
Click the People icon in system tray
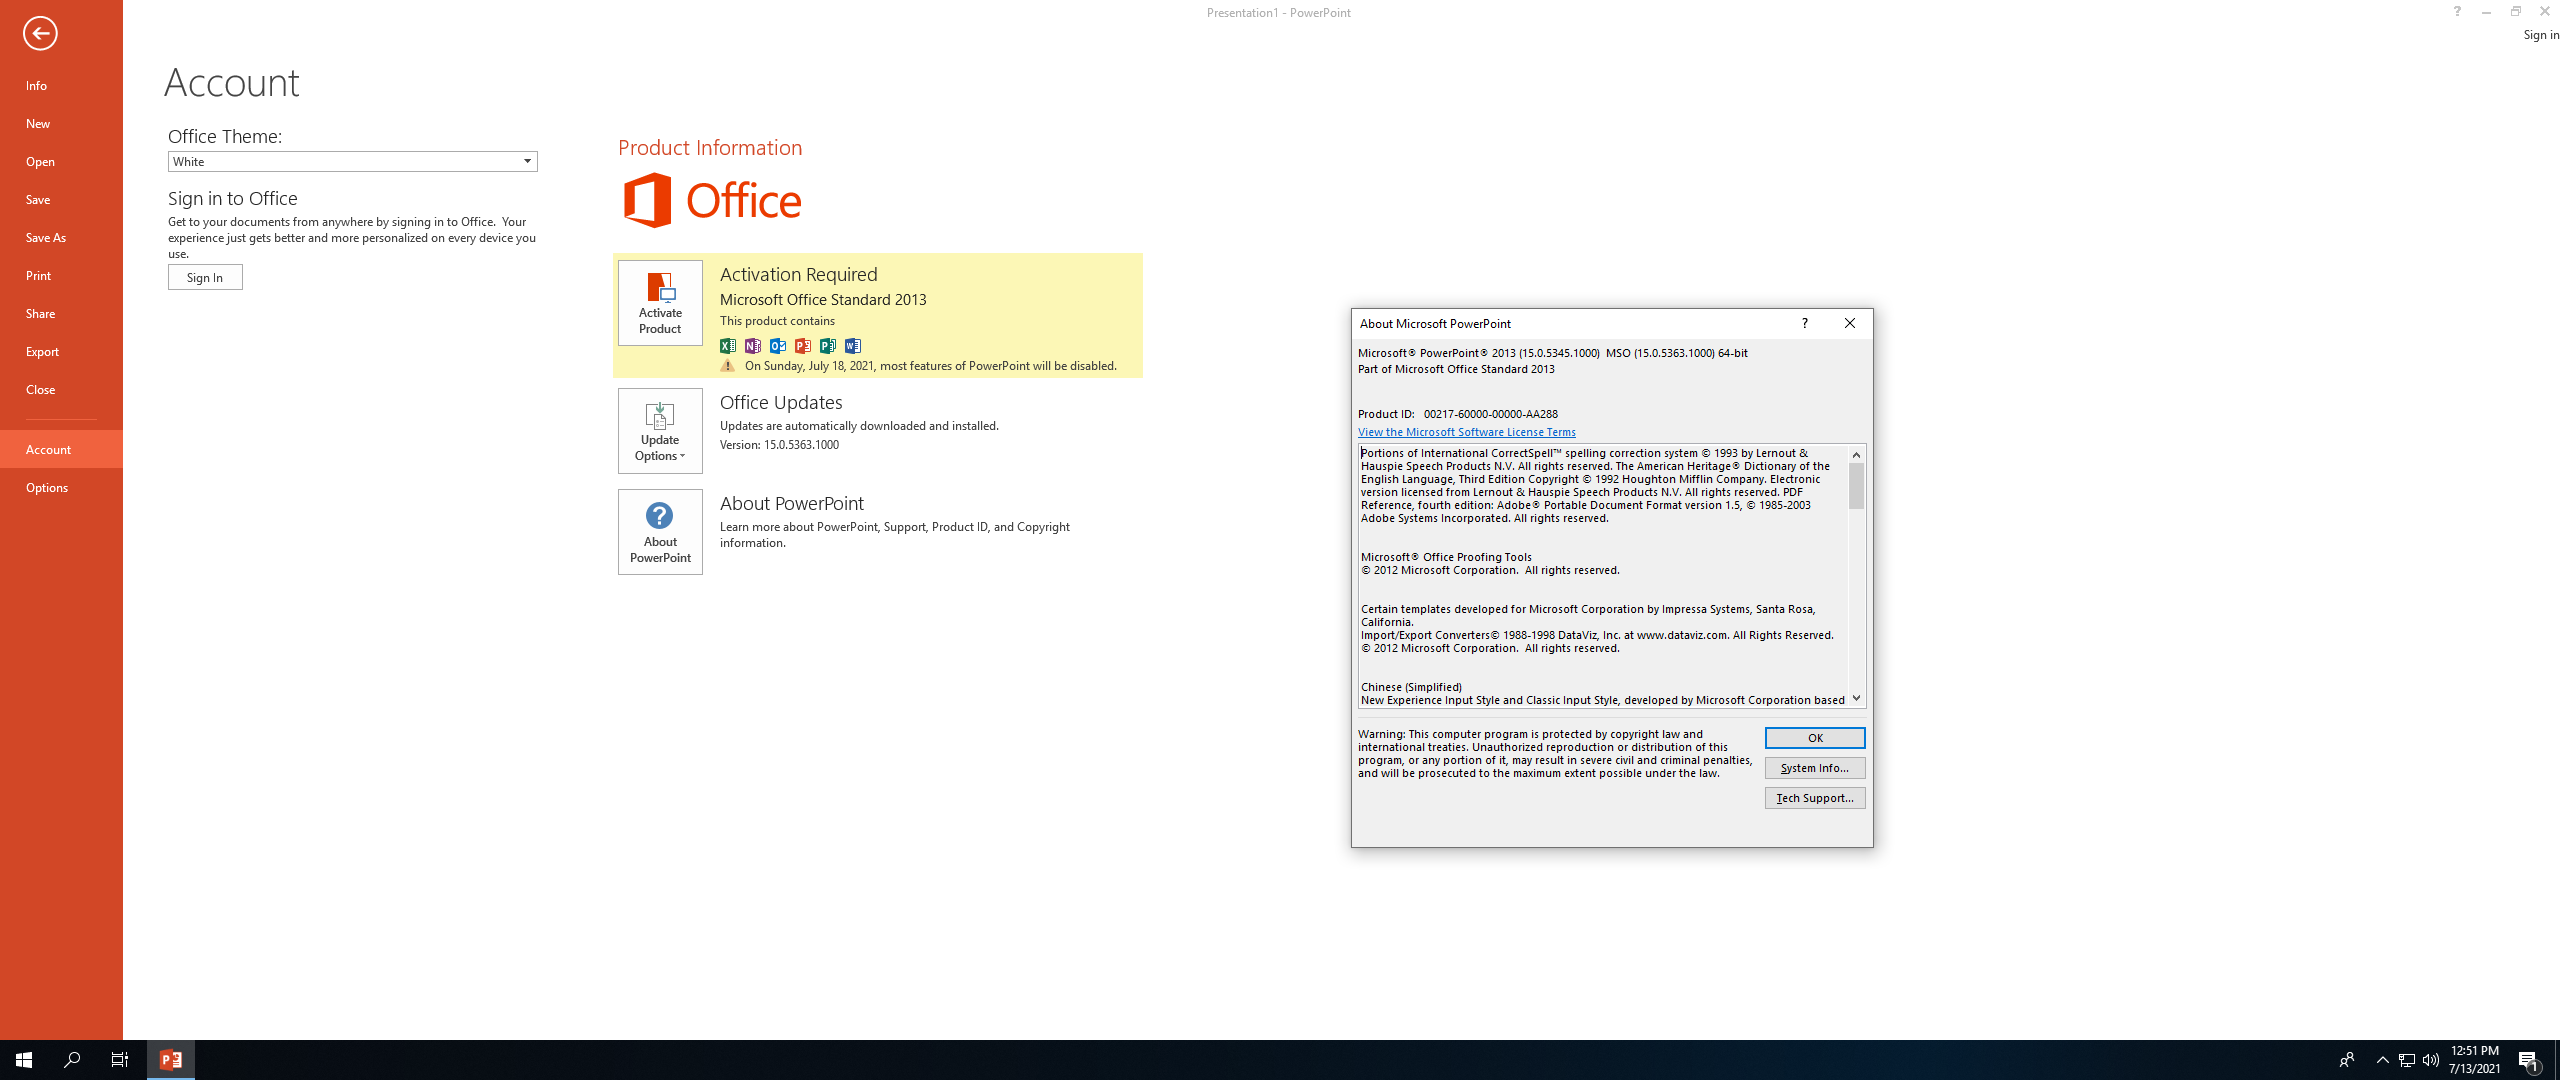coord(2347,1060)
